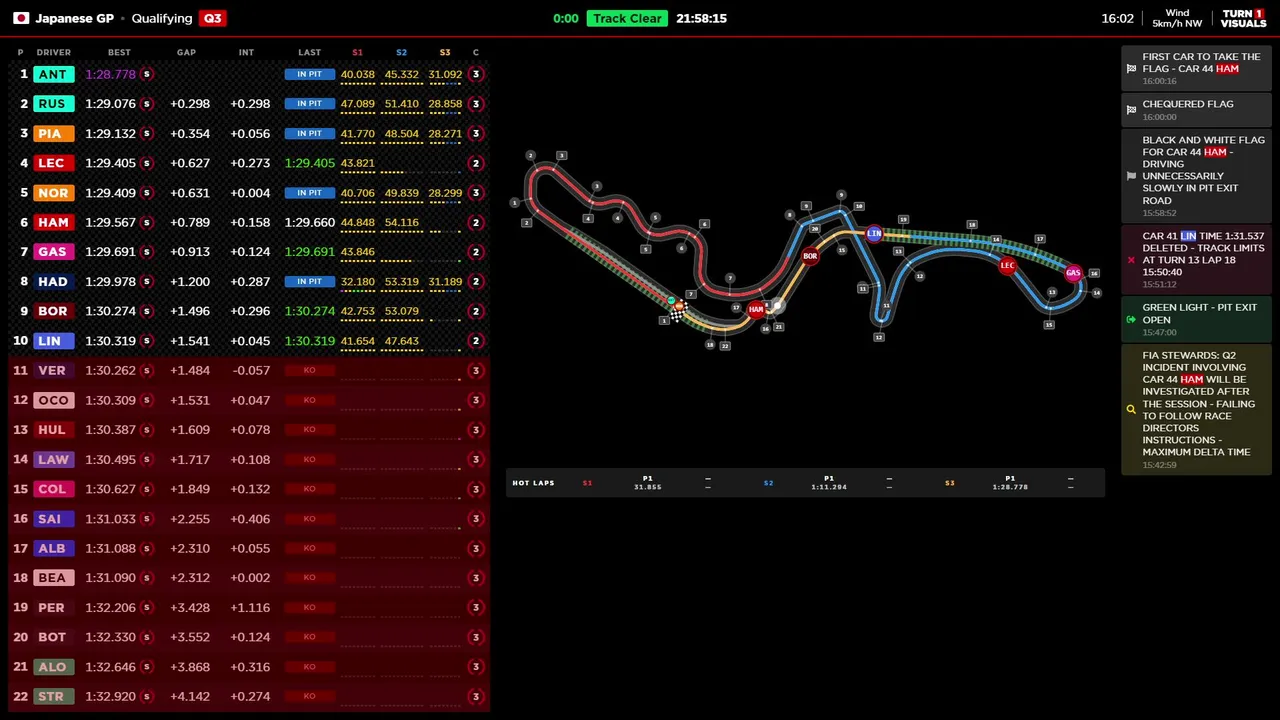Screen dimensions: 1280x720
Task: Click the 16:02 clock
Action: pos(1117,18)
